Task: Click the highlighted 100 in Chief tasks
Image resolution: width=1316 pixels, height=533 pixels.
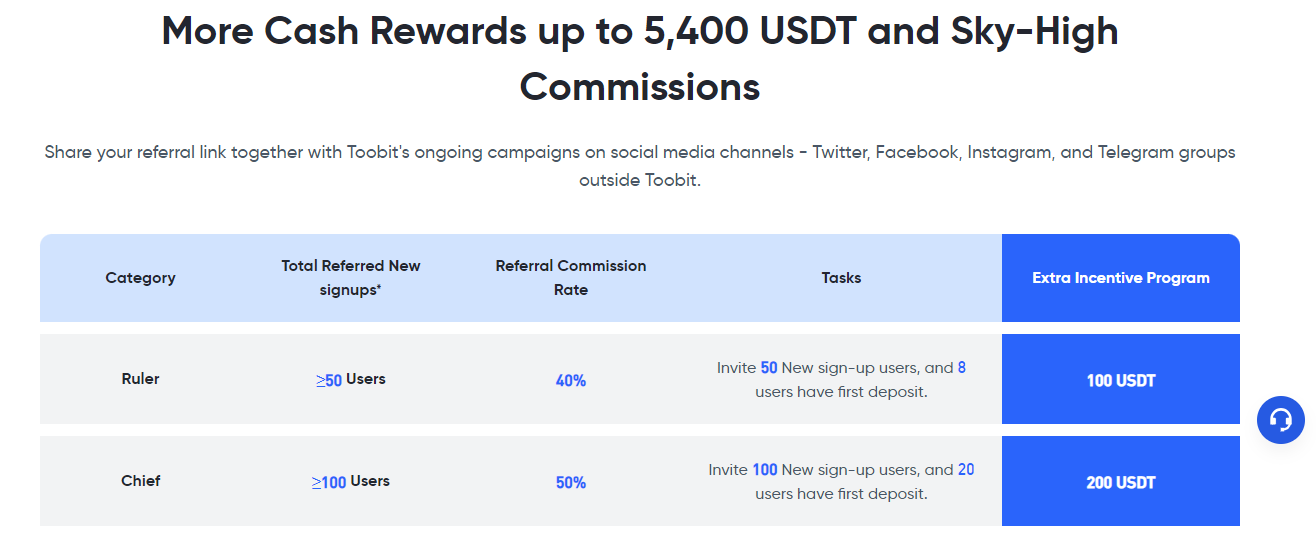Action: [x=765, y=470]
